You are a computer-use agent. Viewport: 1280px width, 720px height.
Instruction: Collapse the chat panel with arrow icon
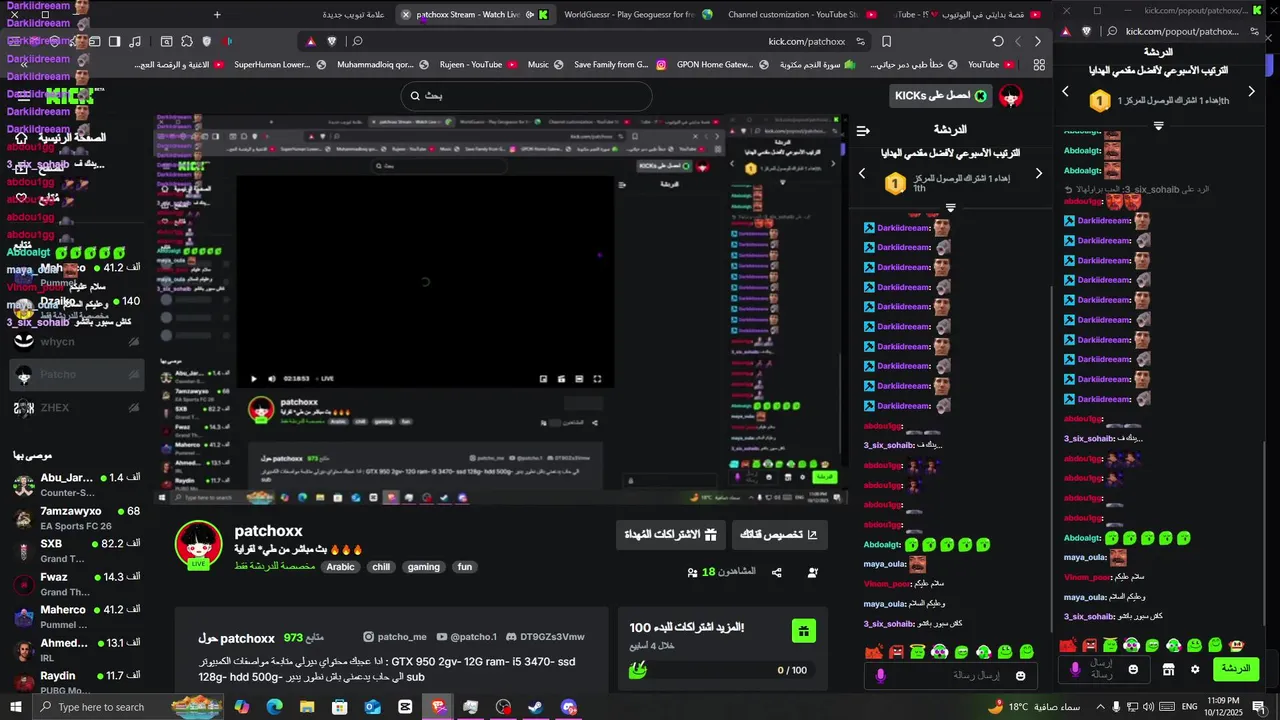tap(863, 130)
